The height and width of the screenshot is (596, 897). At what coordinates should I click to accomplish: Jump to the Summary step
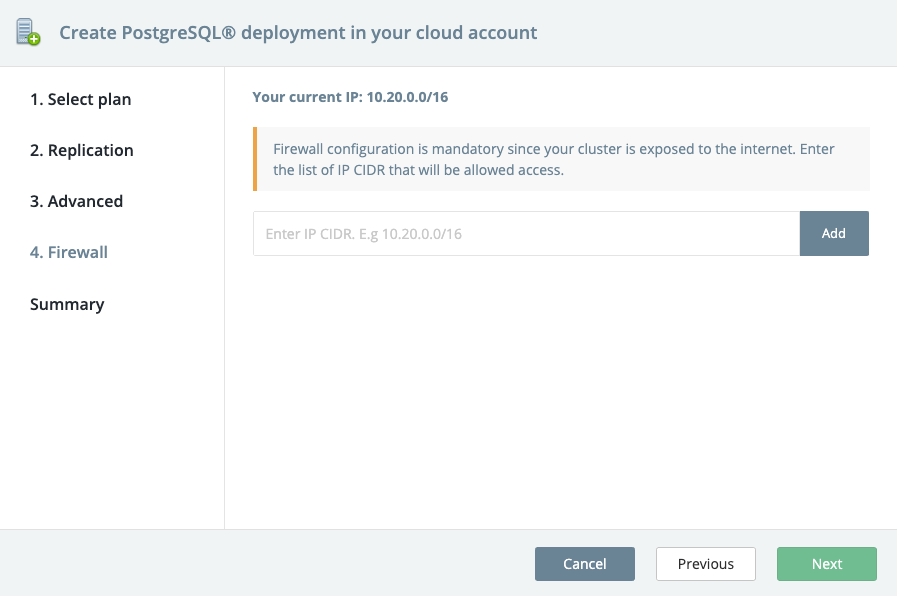(67, 304)
